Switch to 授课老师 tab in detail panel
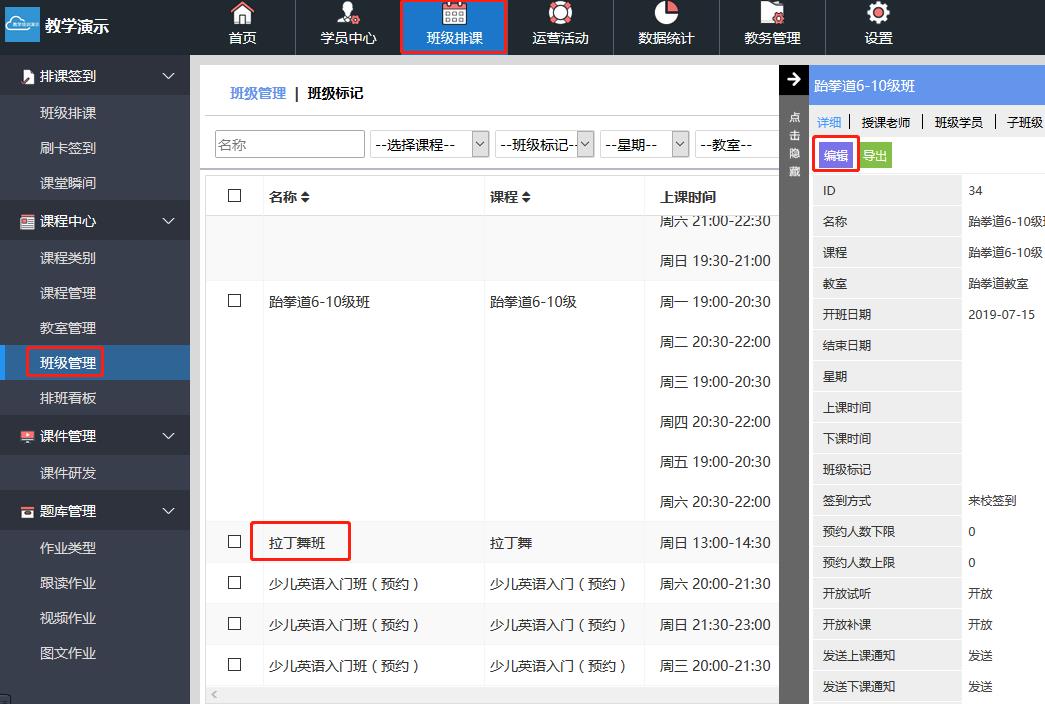 [x=885, y=122]
